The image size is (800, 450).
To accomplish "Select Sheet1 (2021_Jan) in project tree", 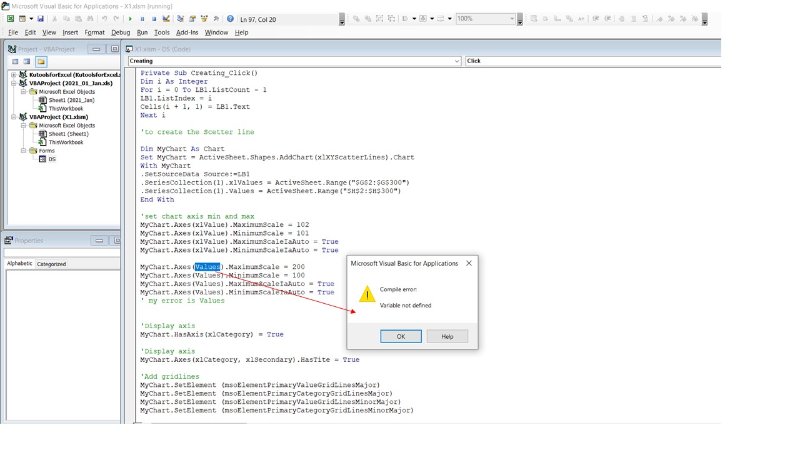I will pos(70,100).
